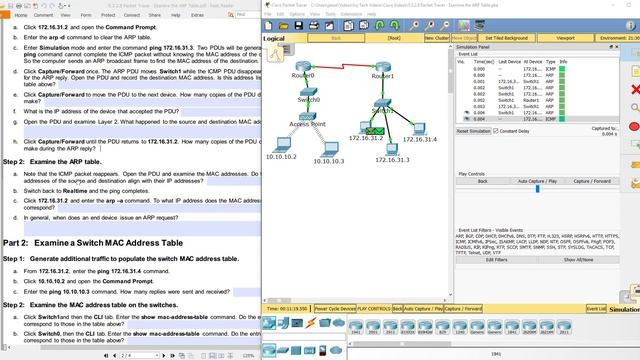Toggle eye icon on last ARP event
The width and height of the screenshot is (640, 360).
tap(467, 113)
